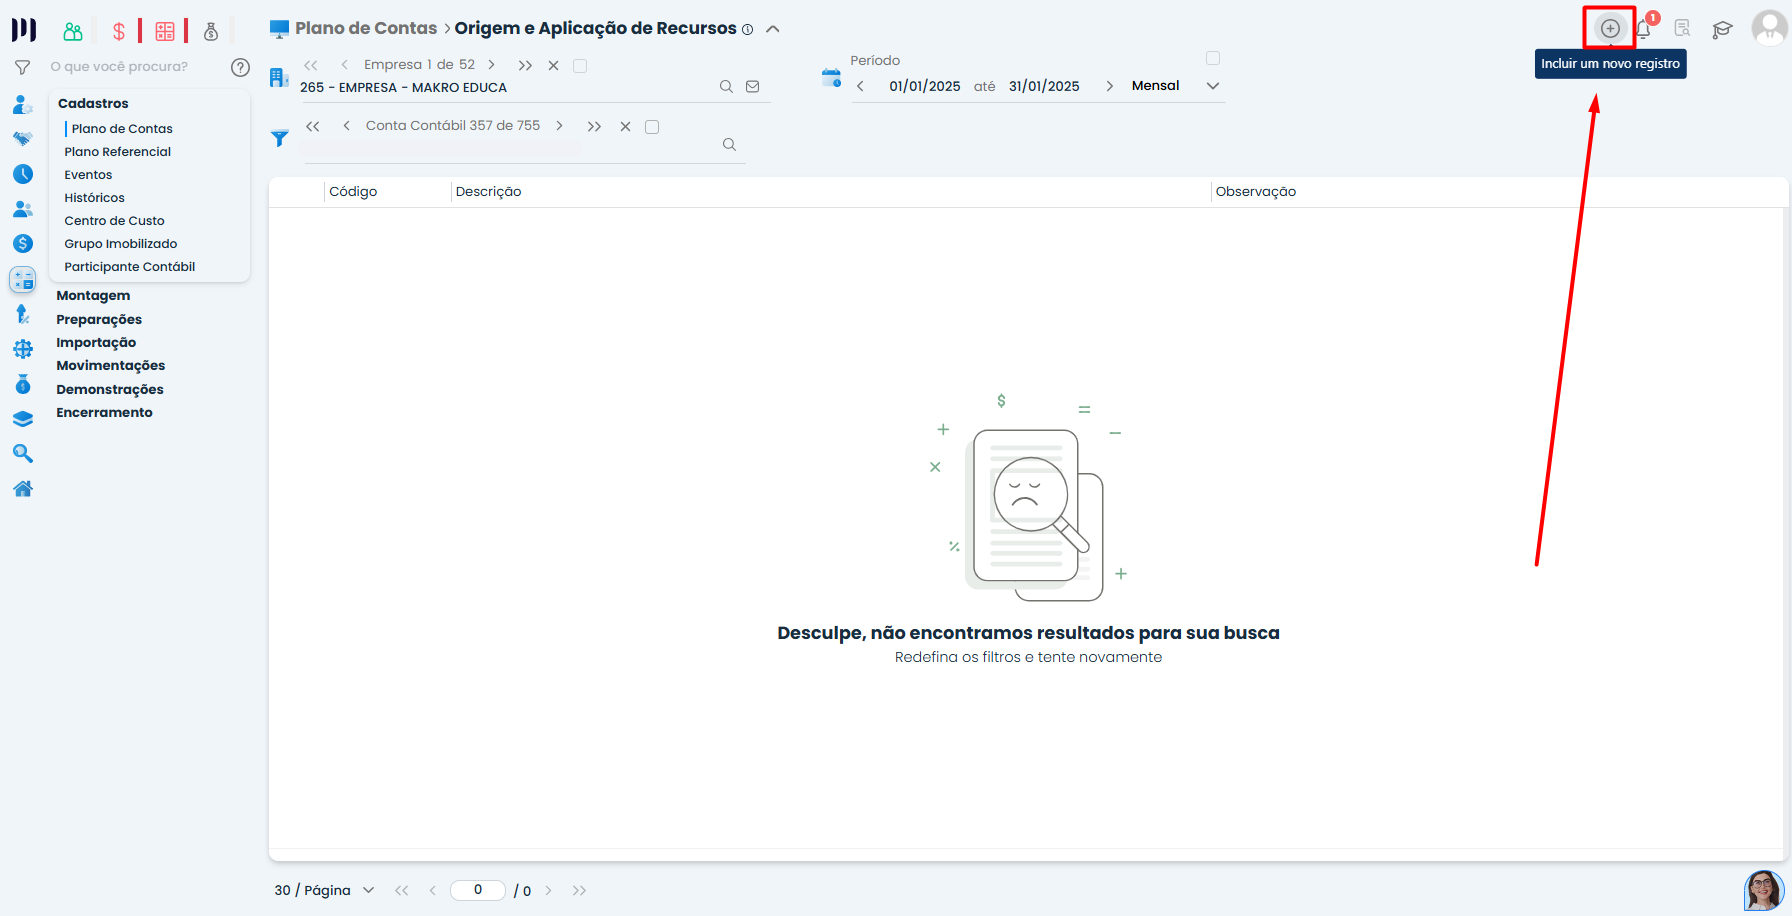This screenshot has width=1792, height=916.
Task: Click the help question mark icon
Action: tap(240, 67)
